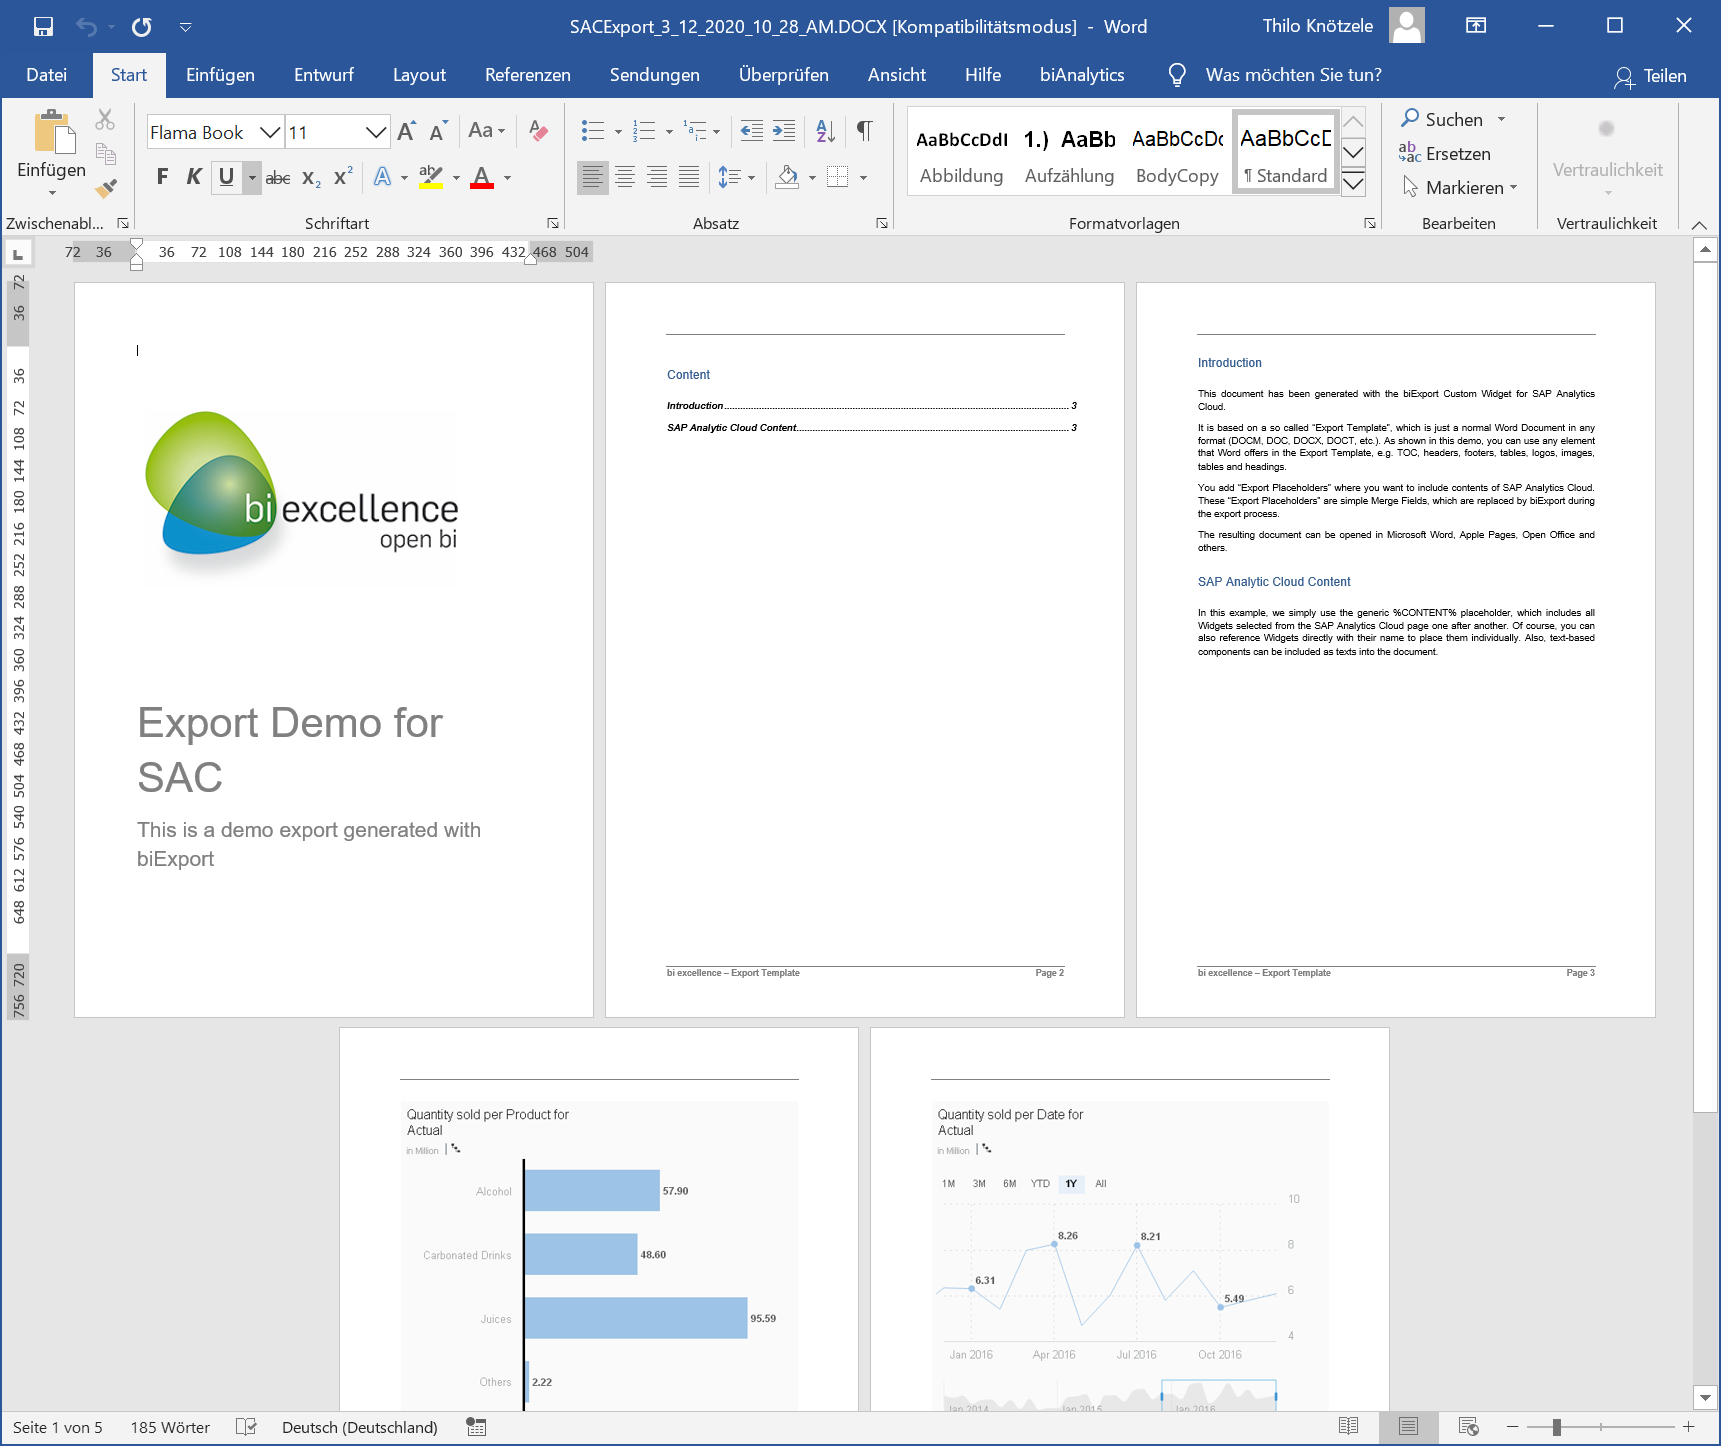
Task: Open the Change Case Aa dropdown
Action: point(487,131)
